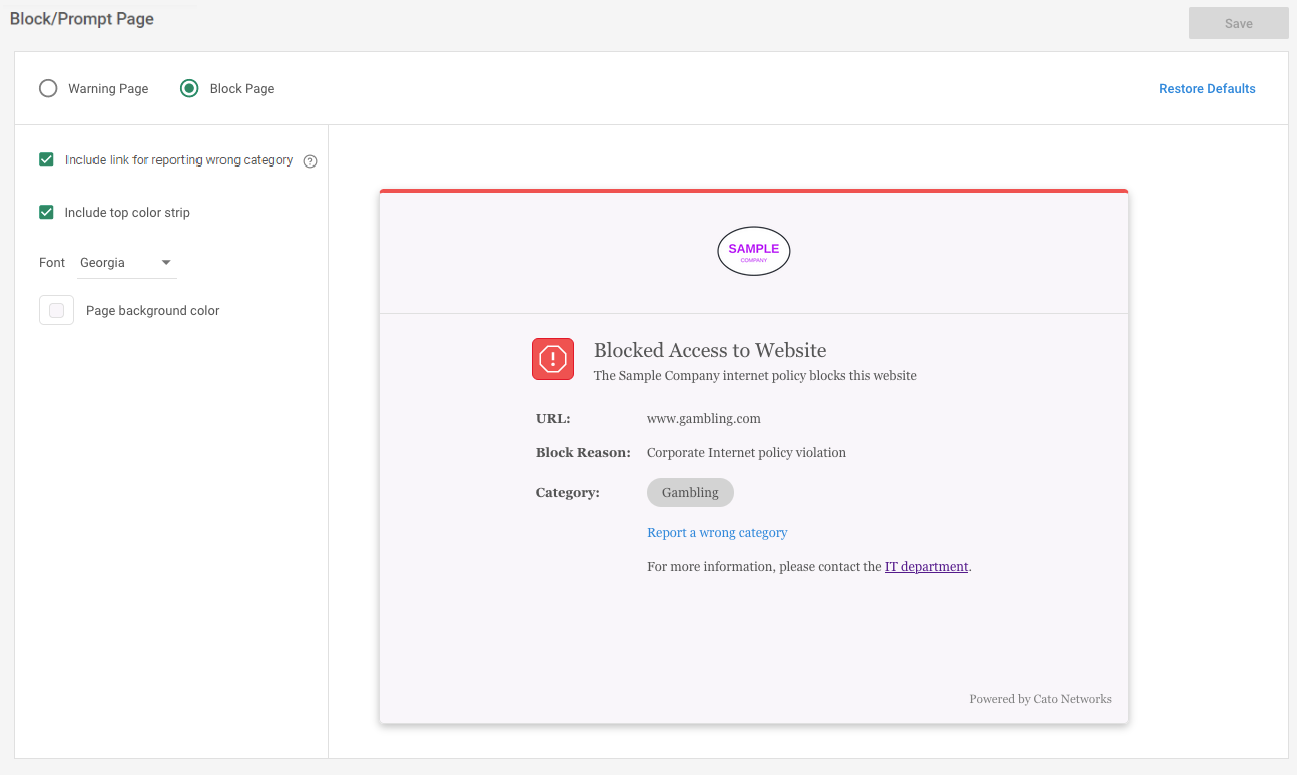Click Restore Defaults link

coord(1207,89)
